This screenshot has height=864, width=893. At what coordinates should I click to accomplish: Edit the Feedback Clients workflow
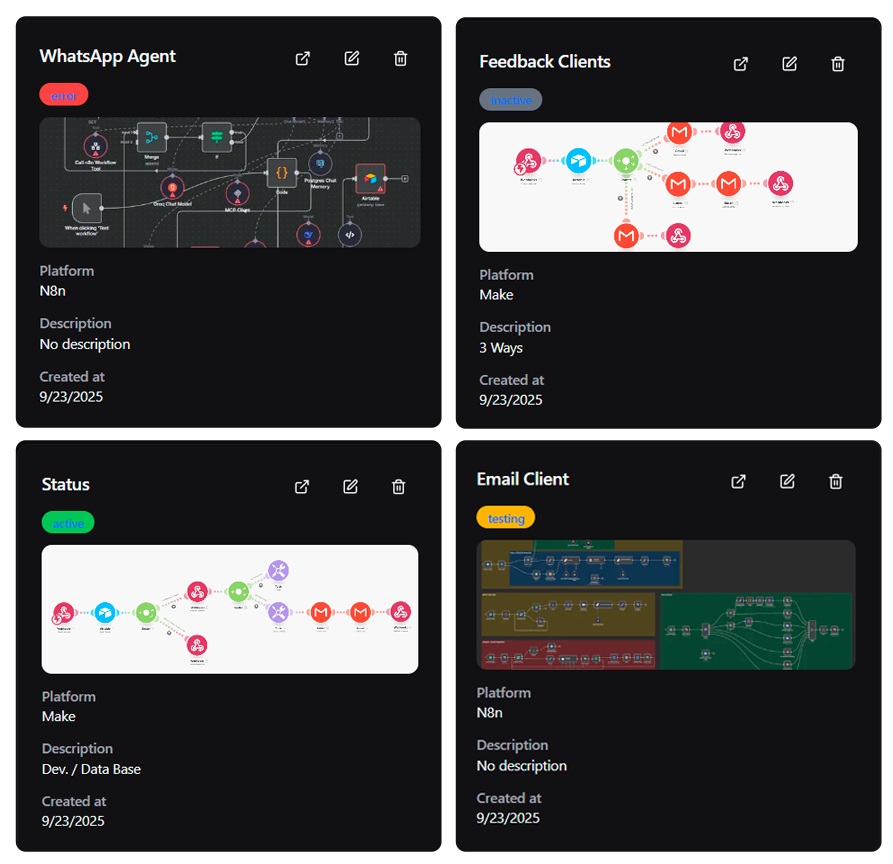[790, 64]
